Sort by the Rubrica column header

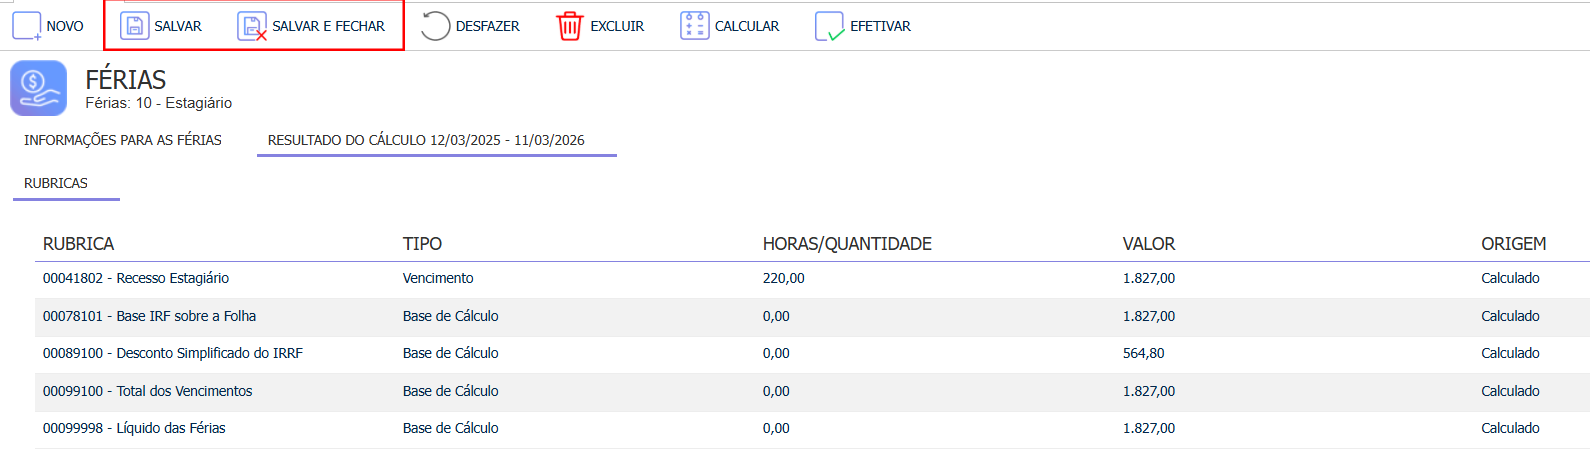78,244
